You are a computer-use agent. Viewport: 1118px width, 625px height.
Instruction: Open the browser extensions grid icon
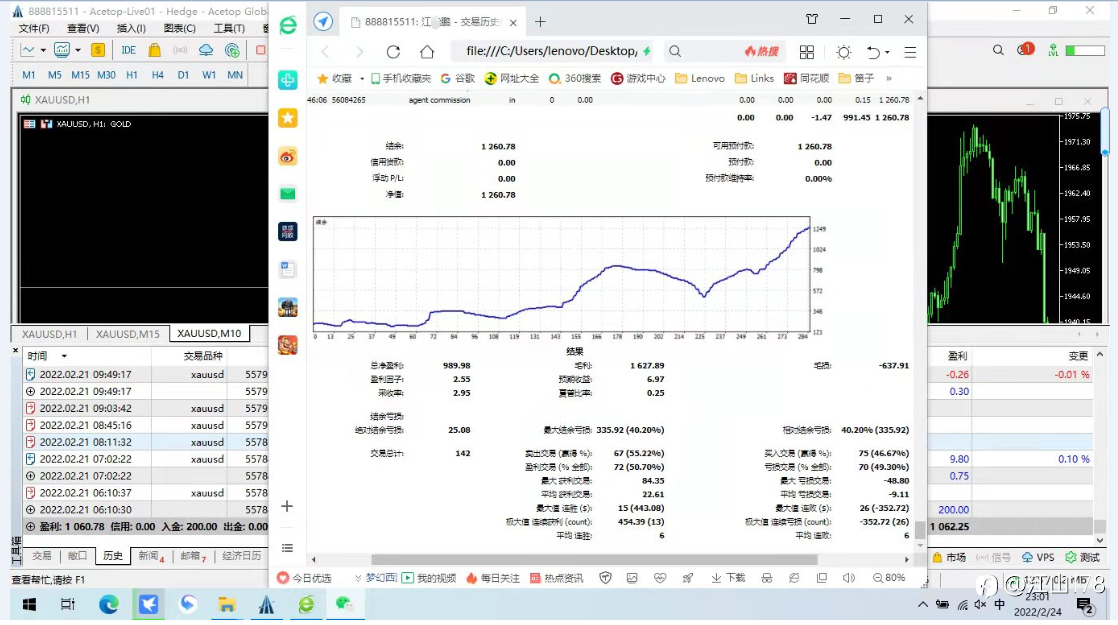click(x=806, y=52)
